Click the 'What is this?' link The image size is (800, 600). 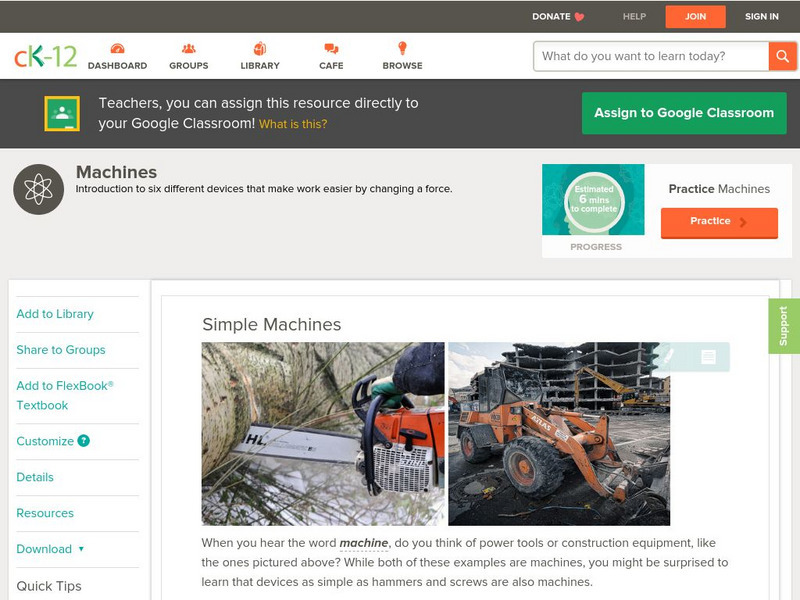click(293, 124)
